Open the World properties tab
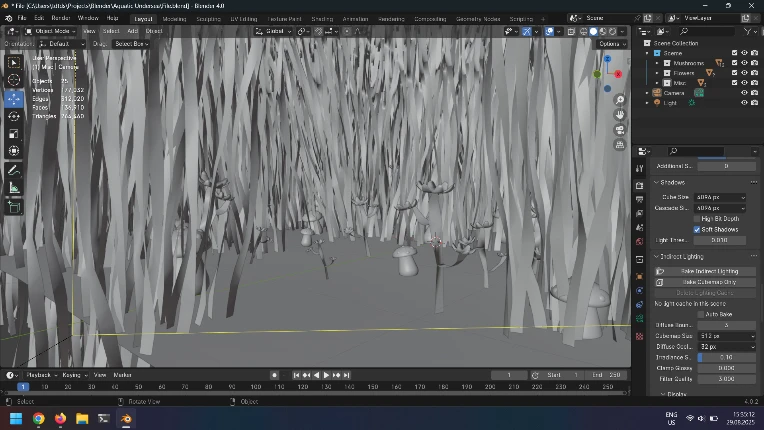 tap(640, 242)
